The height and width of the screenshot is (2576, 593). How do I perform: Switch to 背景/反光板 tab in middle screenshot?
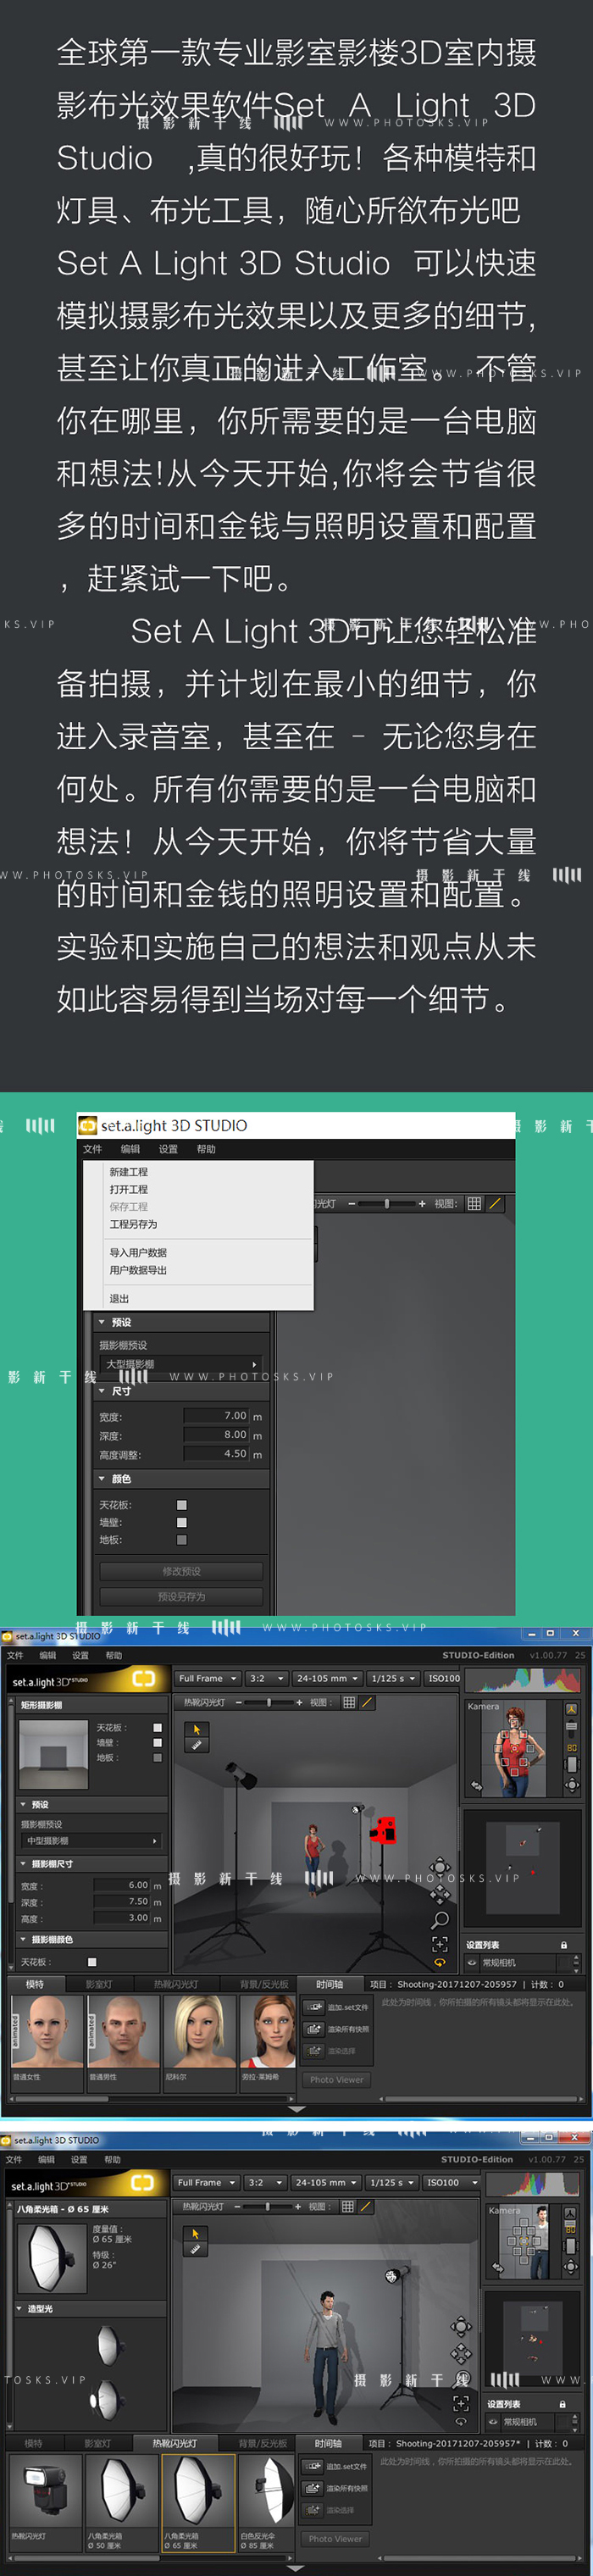[263, 1984]
